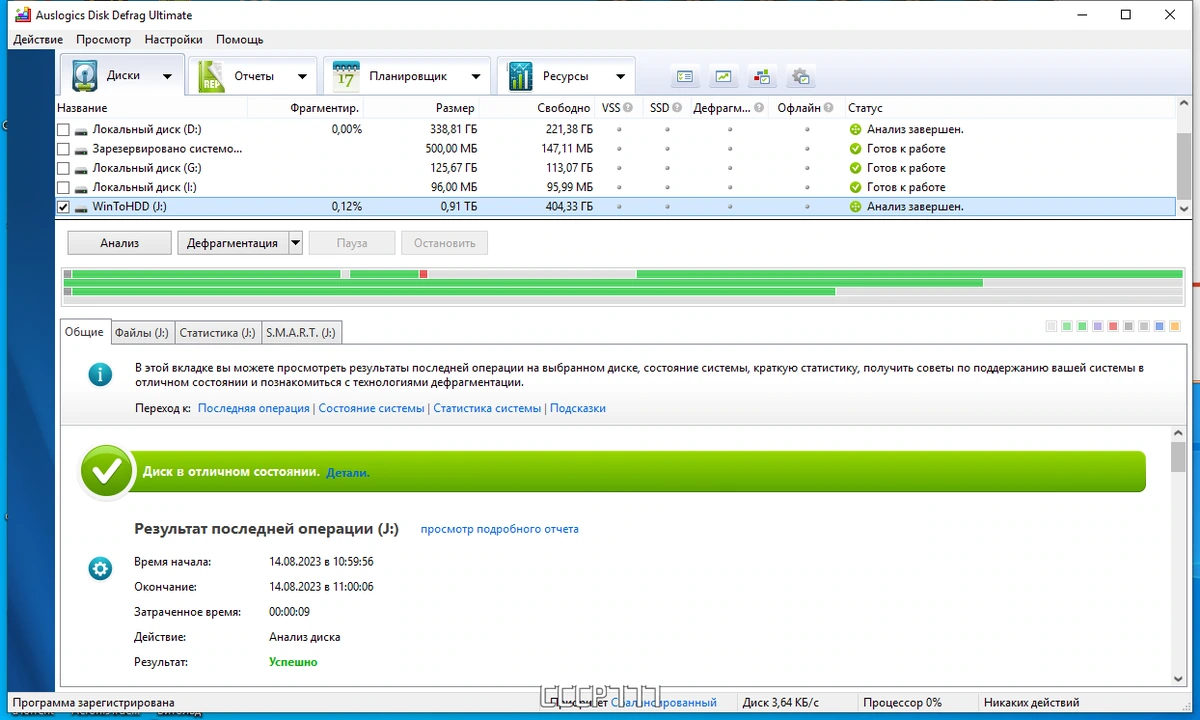1200x720 pixels.
Task: Click the help icon next to SSD
Action: [677, 108]
